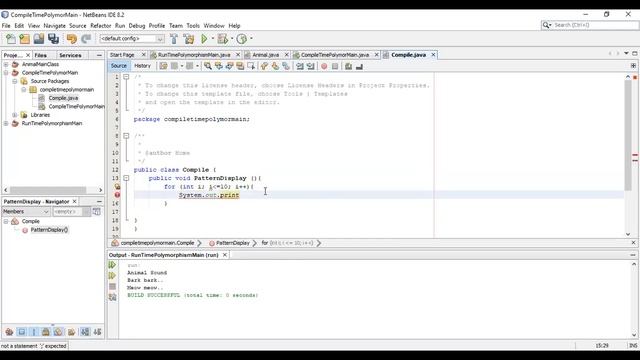Switch to the Start Page tab

pos(122,55)
